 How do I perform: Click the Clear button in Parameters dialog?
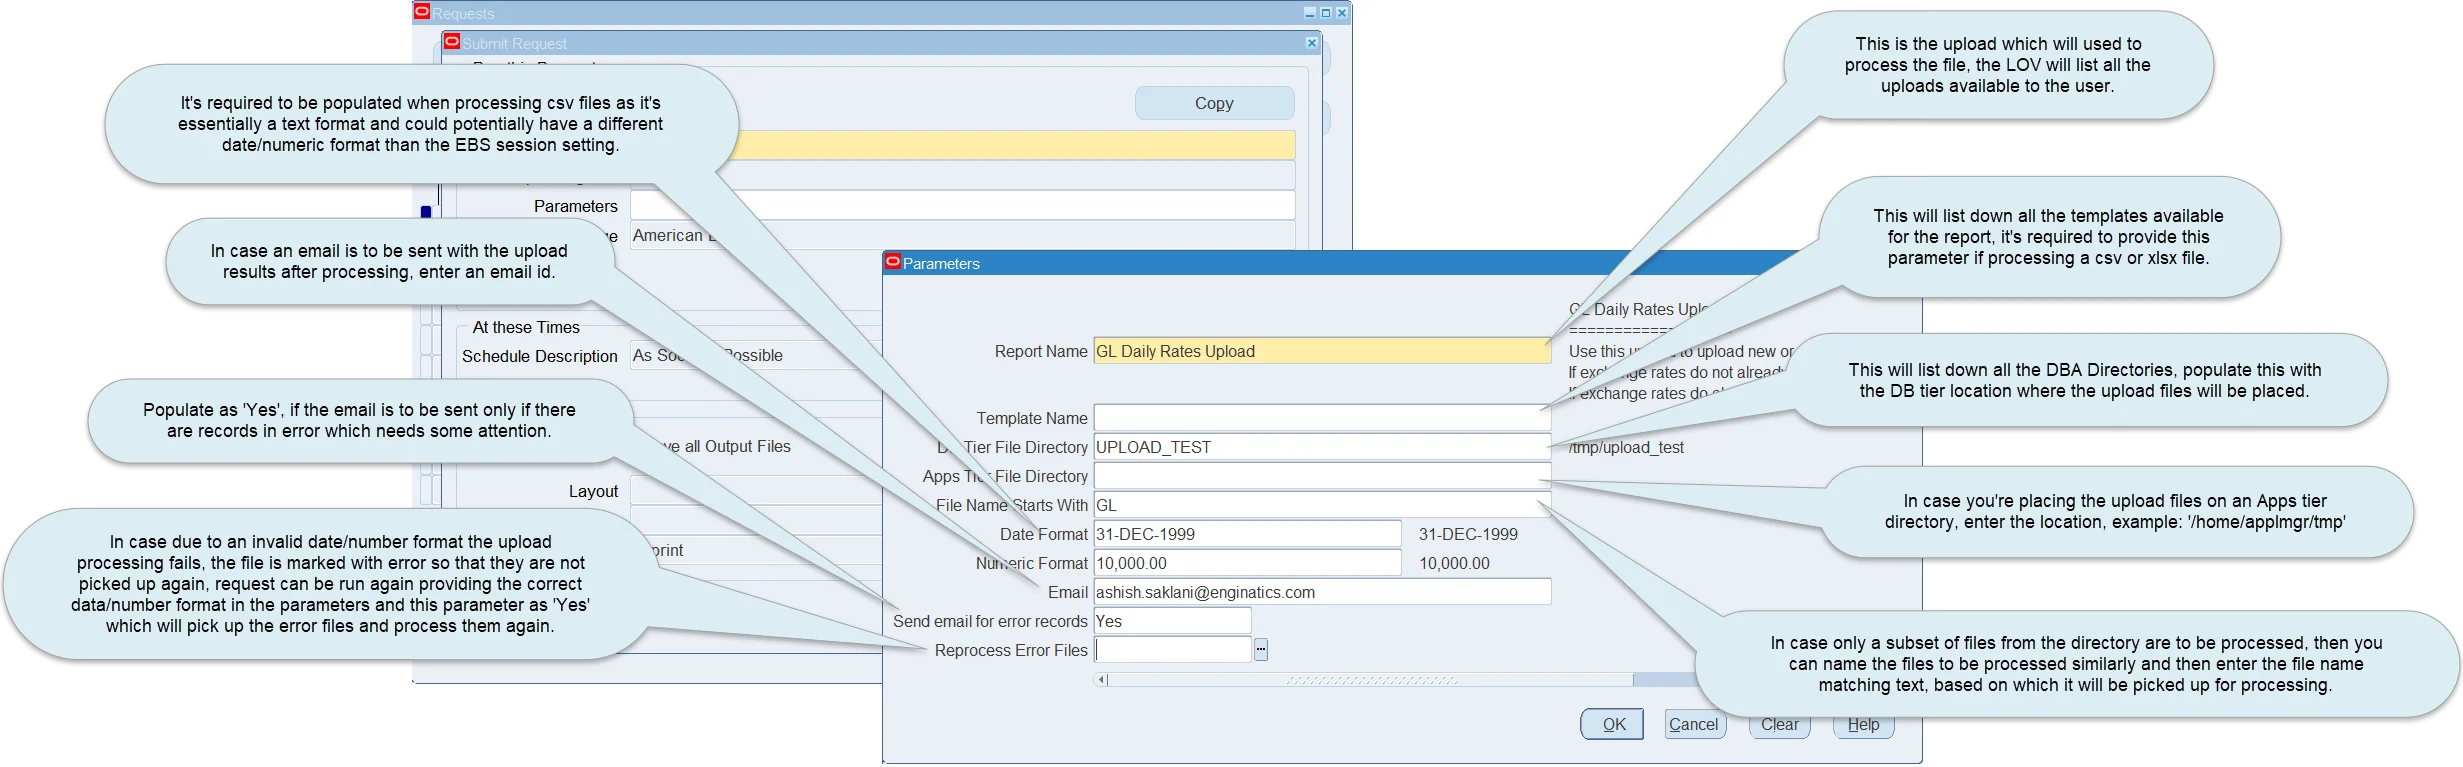tap(1779, 728)
